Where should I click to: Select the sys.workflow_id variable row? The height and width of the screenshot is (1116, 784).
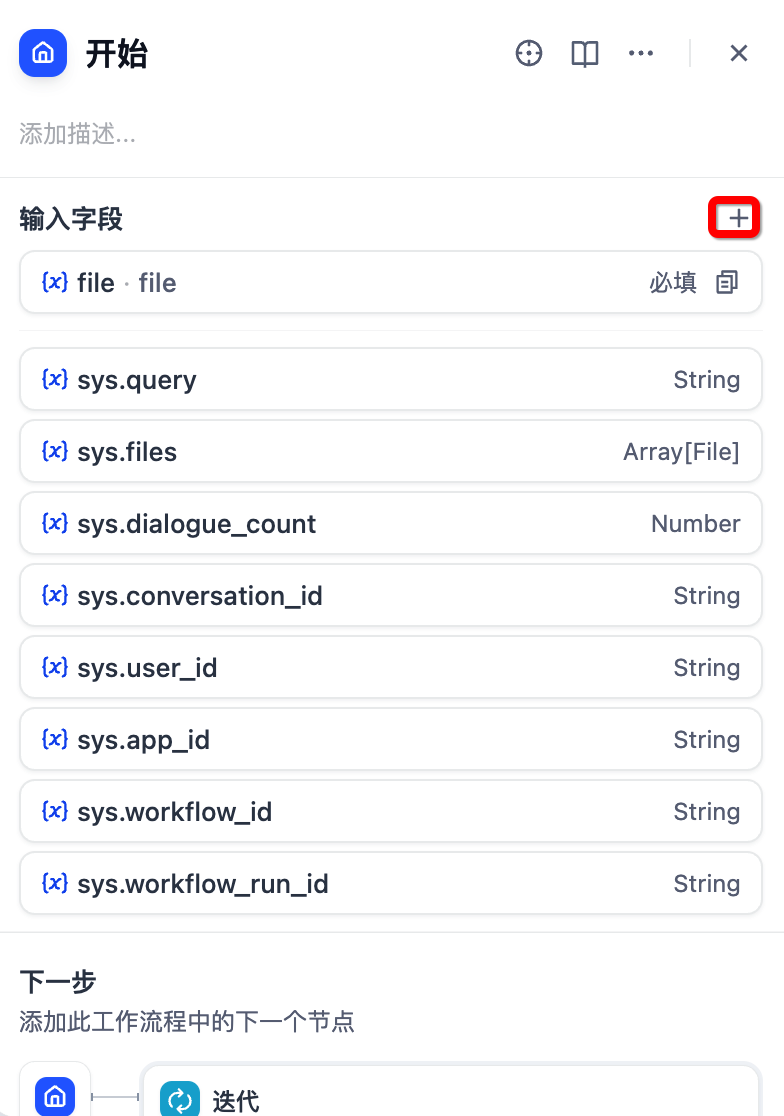(x=391, y=811)
